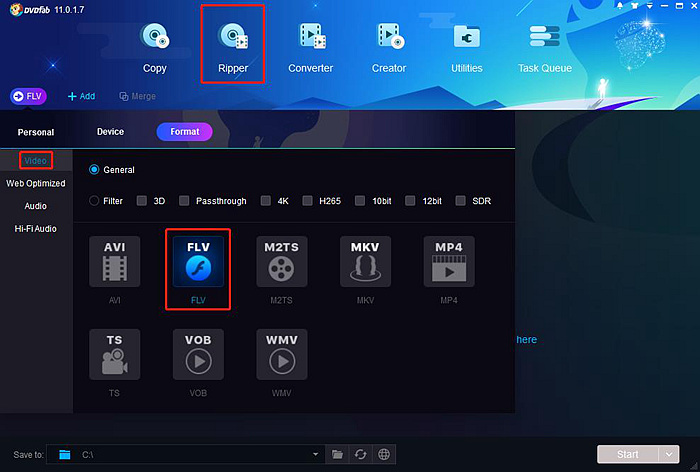The height and width of the screenshot is (472, 700).
Task: Click the DVDFab logo
Action: point(29,9)
